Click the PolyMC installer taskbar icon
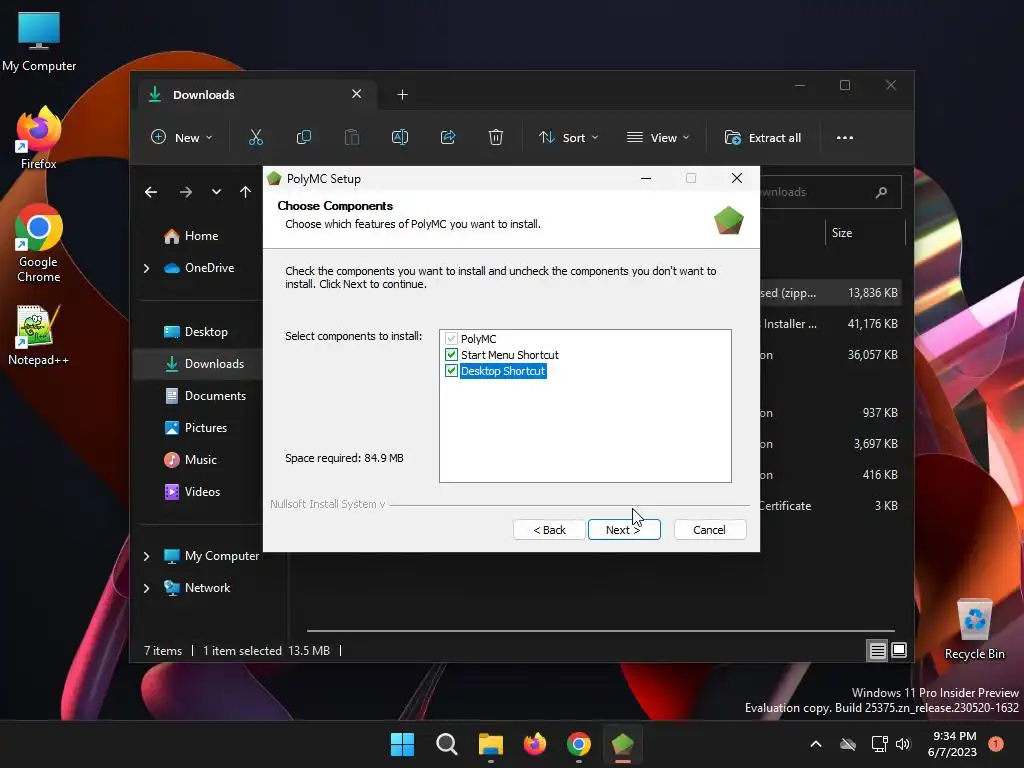Viewport: 1024px width, 768px height. (x=622, y=744)
